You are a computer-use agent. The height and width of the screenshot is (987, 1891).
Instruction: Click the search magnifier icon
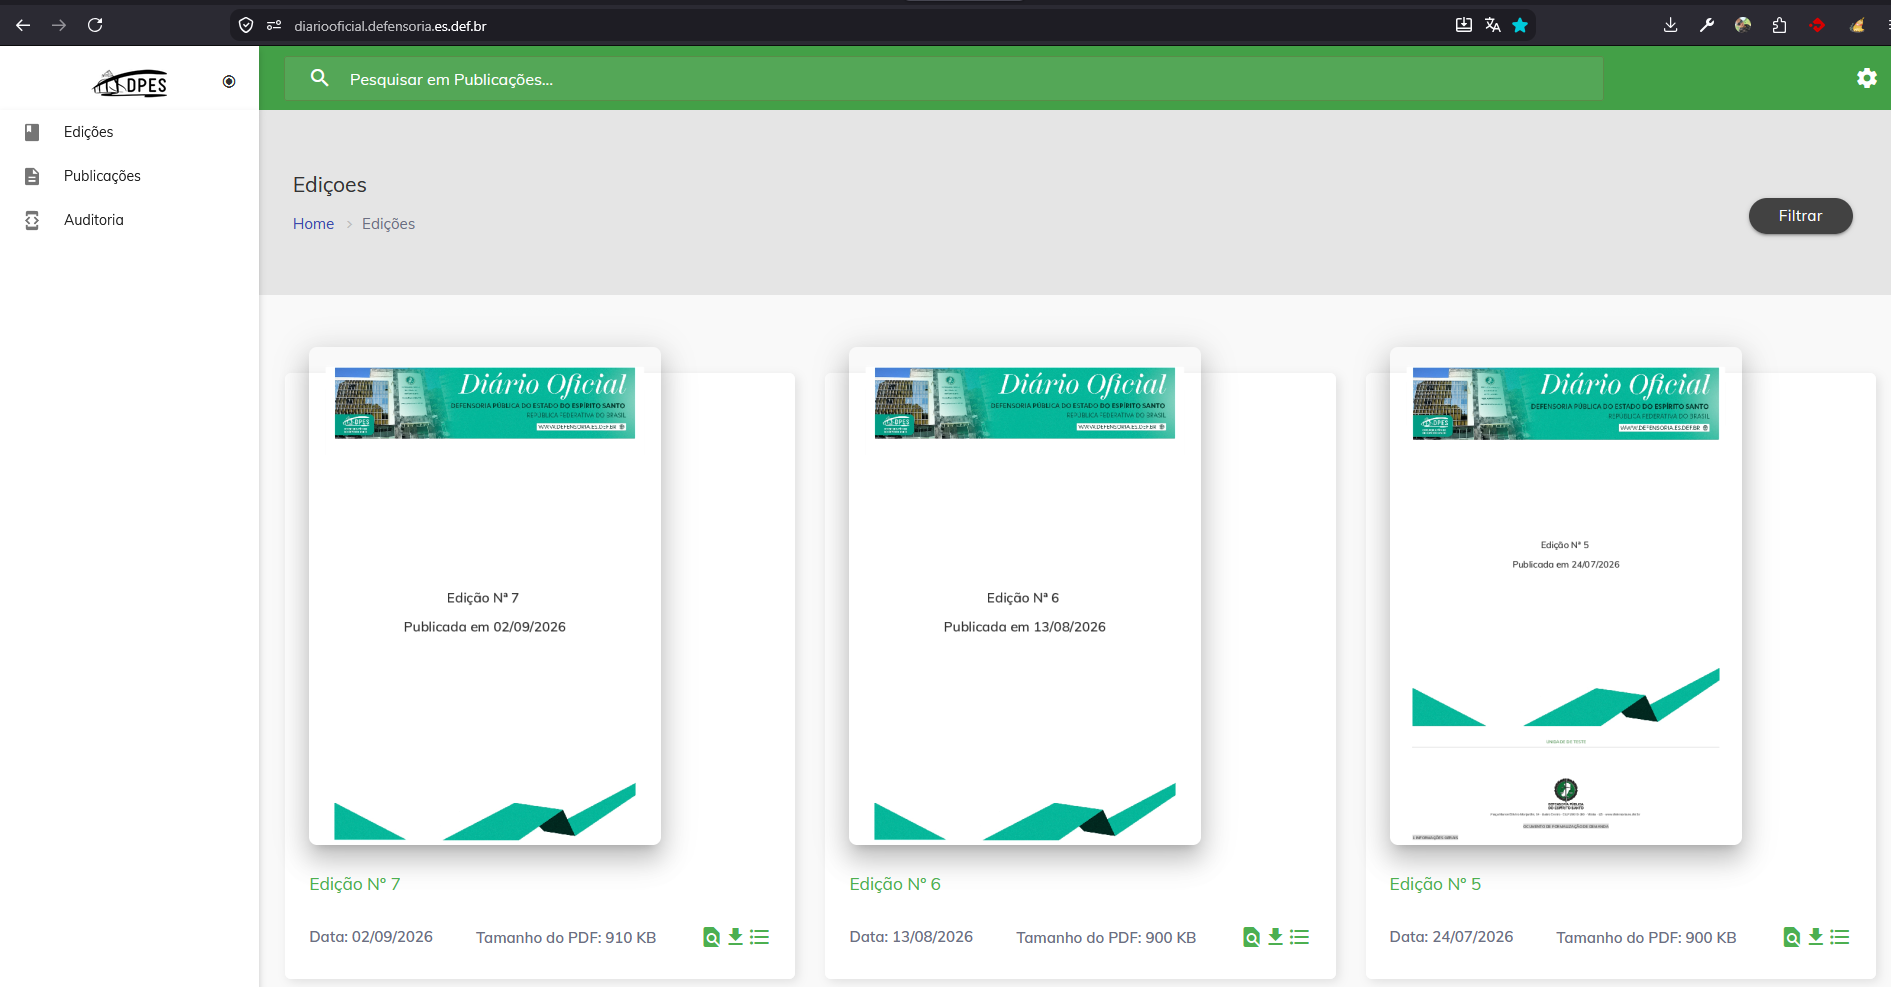click(320, 78)
